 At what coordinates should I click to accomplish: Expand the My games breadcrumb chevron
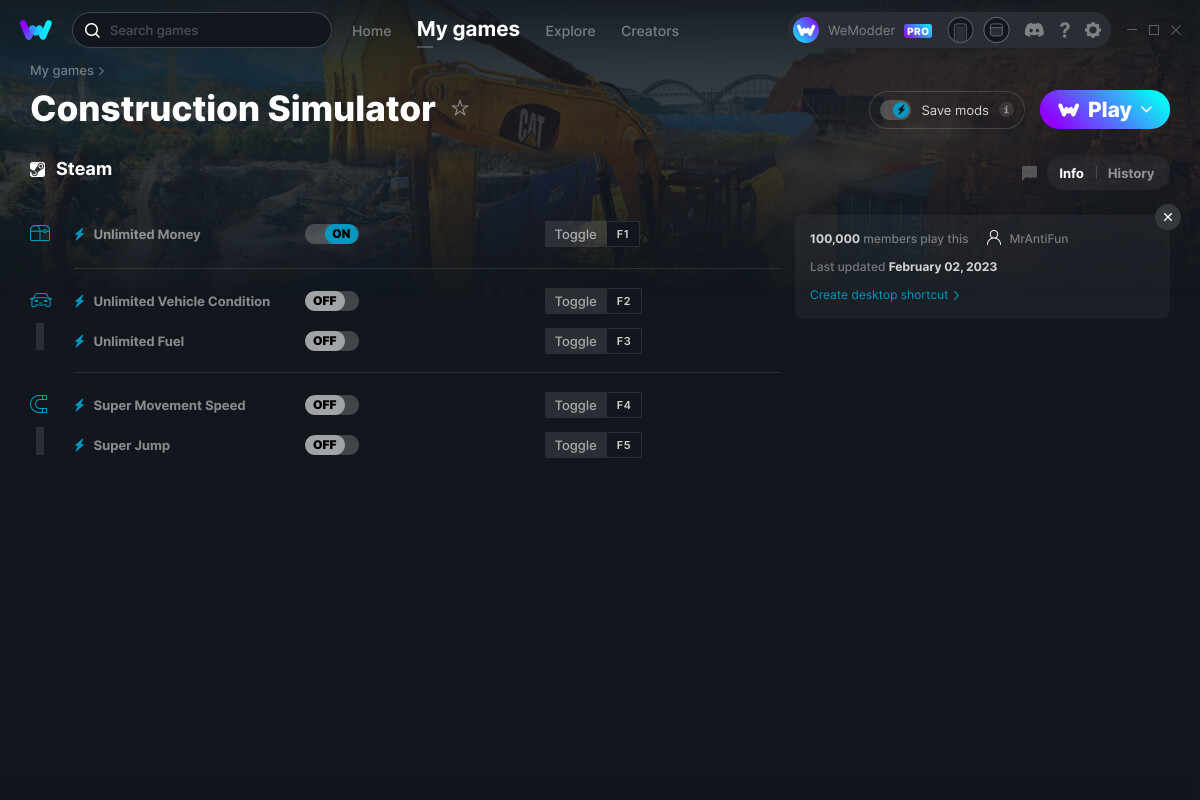[103, 71]
